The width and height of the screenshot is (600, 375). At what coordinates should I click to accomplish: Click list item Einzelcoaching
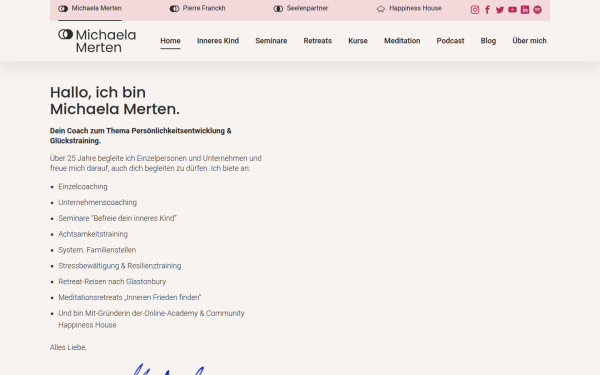(83, 187)
